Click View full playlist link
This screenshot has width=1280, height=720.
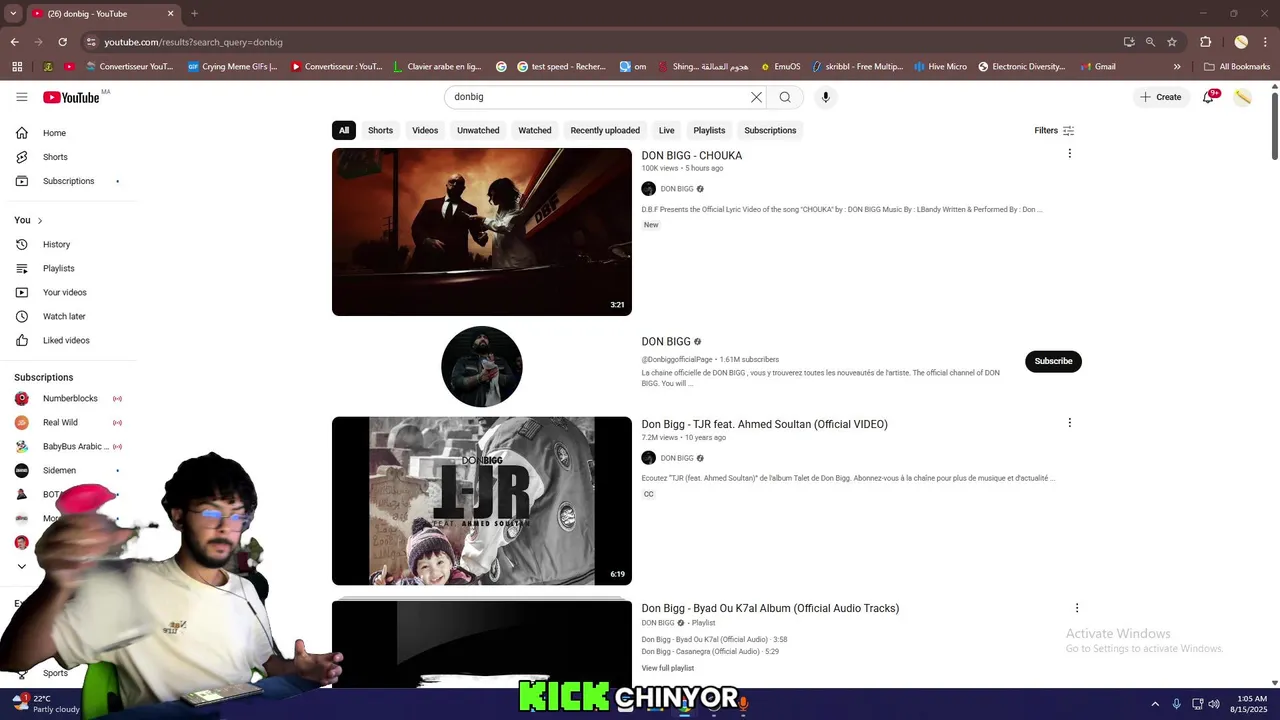[668, 668]
